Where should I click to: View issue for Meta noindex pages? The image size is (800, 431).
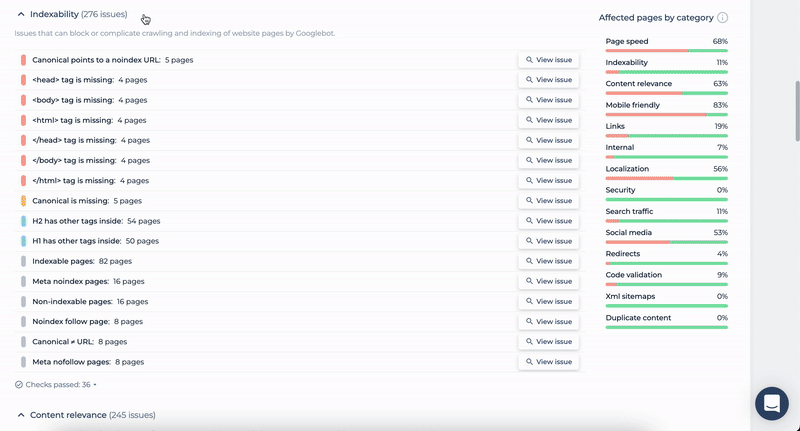click(x=548, y=282)
